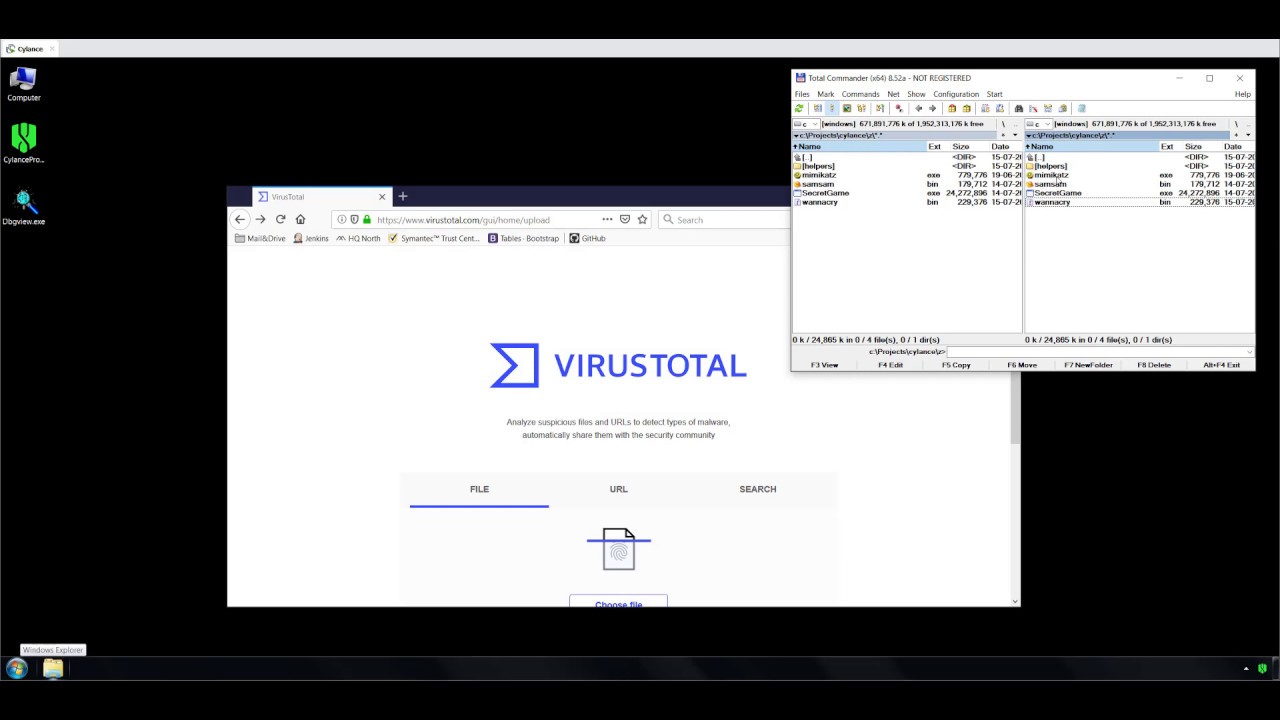Viewport: 1280px width, 720px height.
Task: Click the F4 Edit button
Action: (890, 365)
